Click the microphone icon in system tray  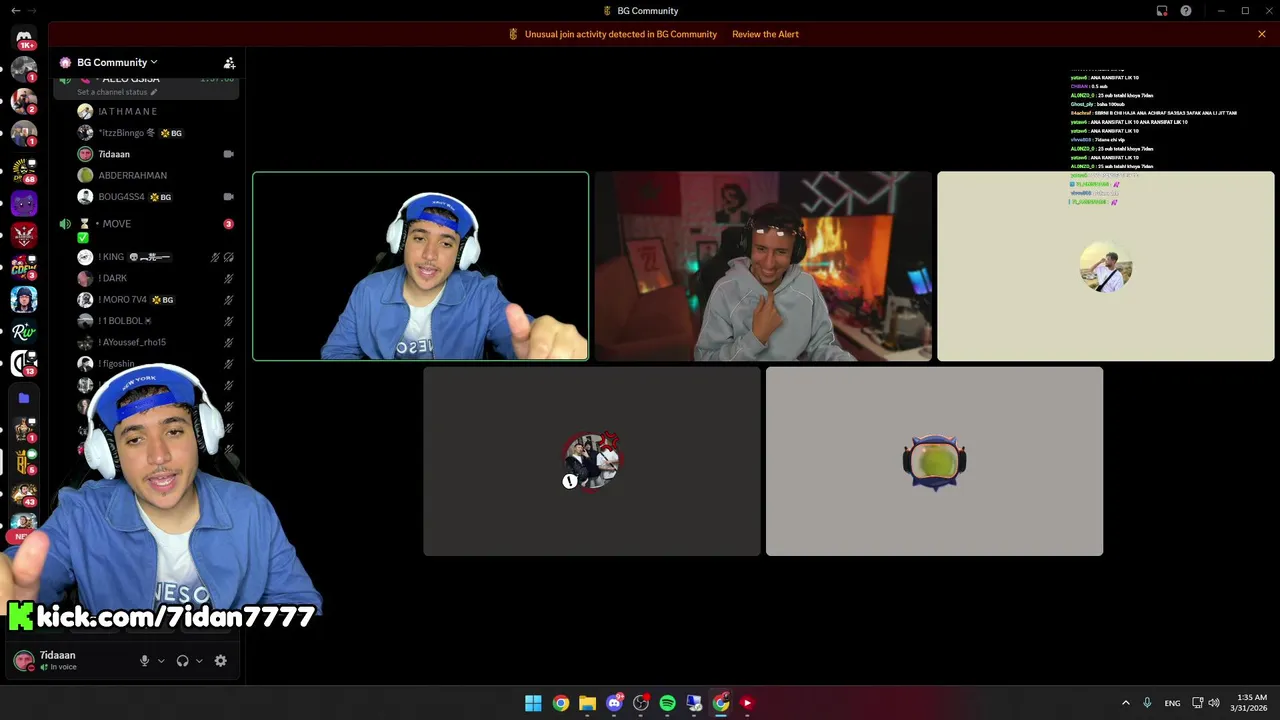[1147, 703]
